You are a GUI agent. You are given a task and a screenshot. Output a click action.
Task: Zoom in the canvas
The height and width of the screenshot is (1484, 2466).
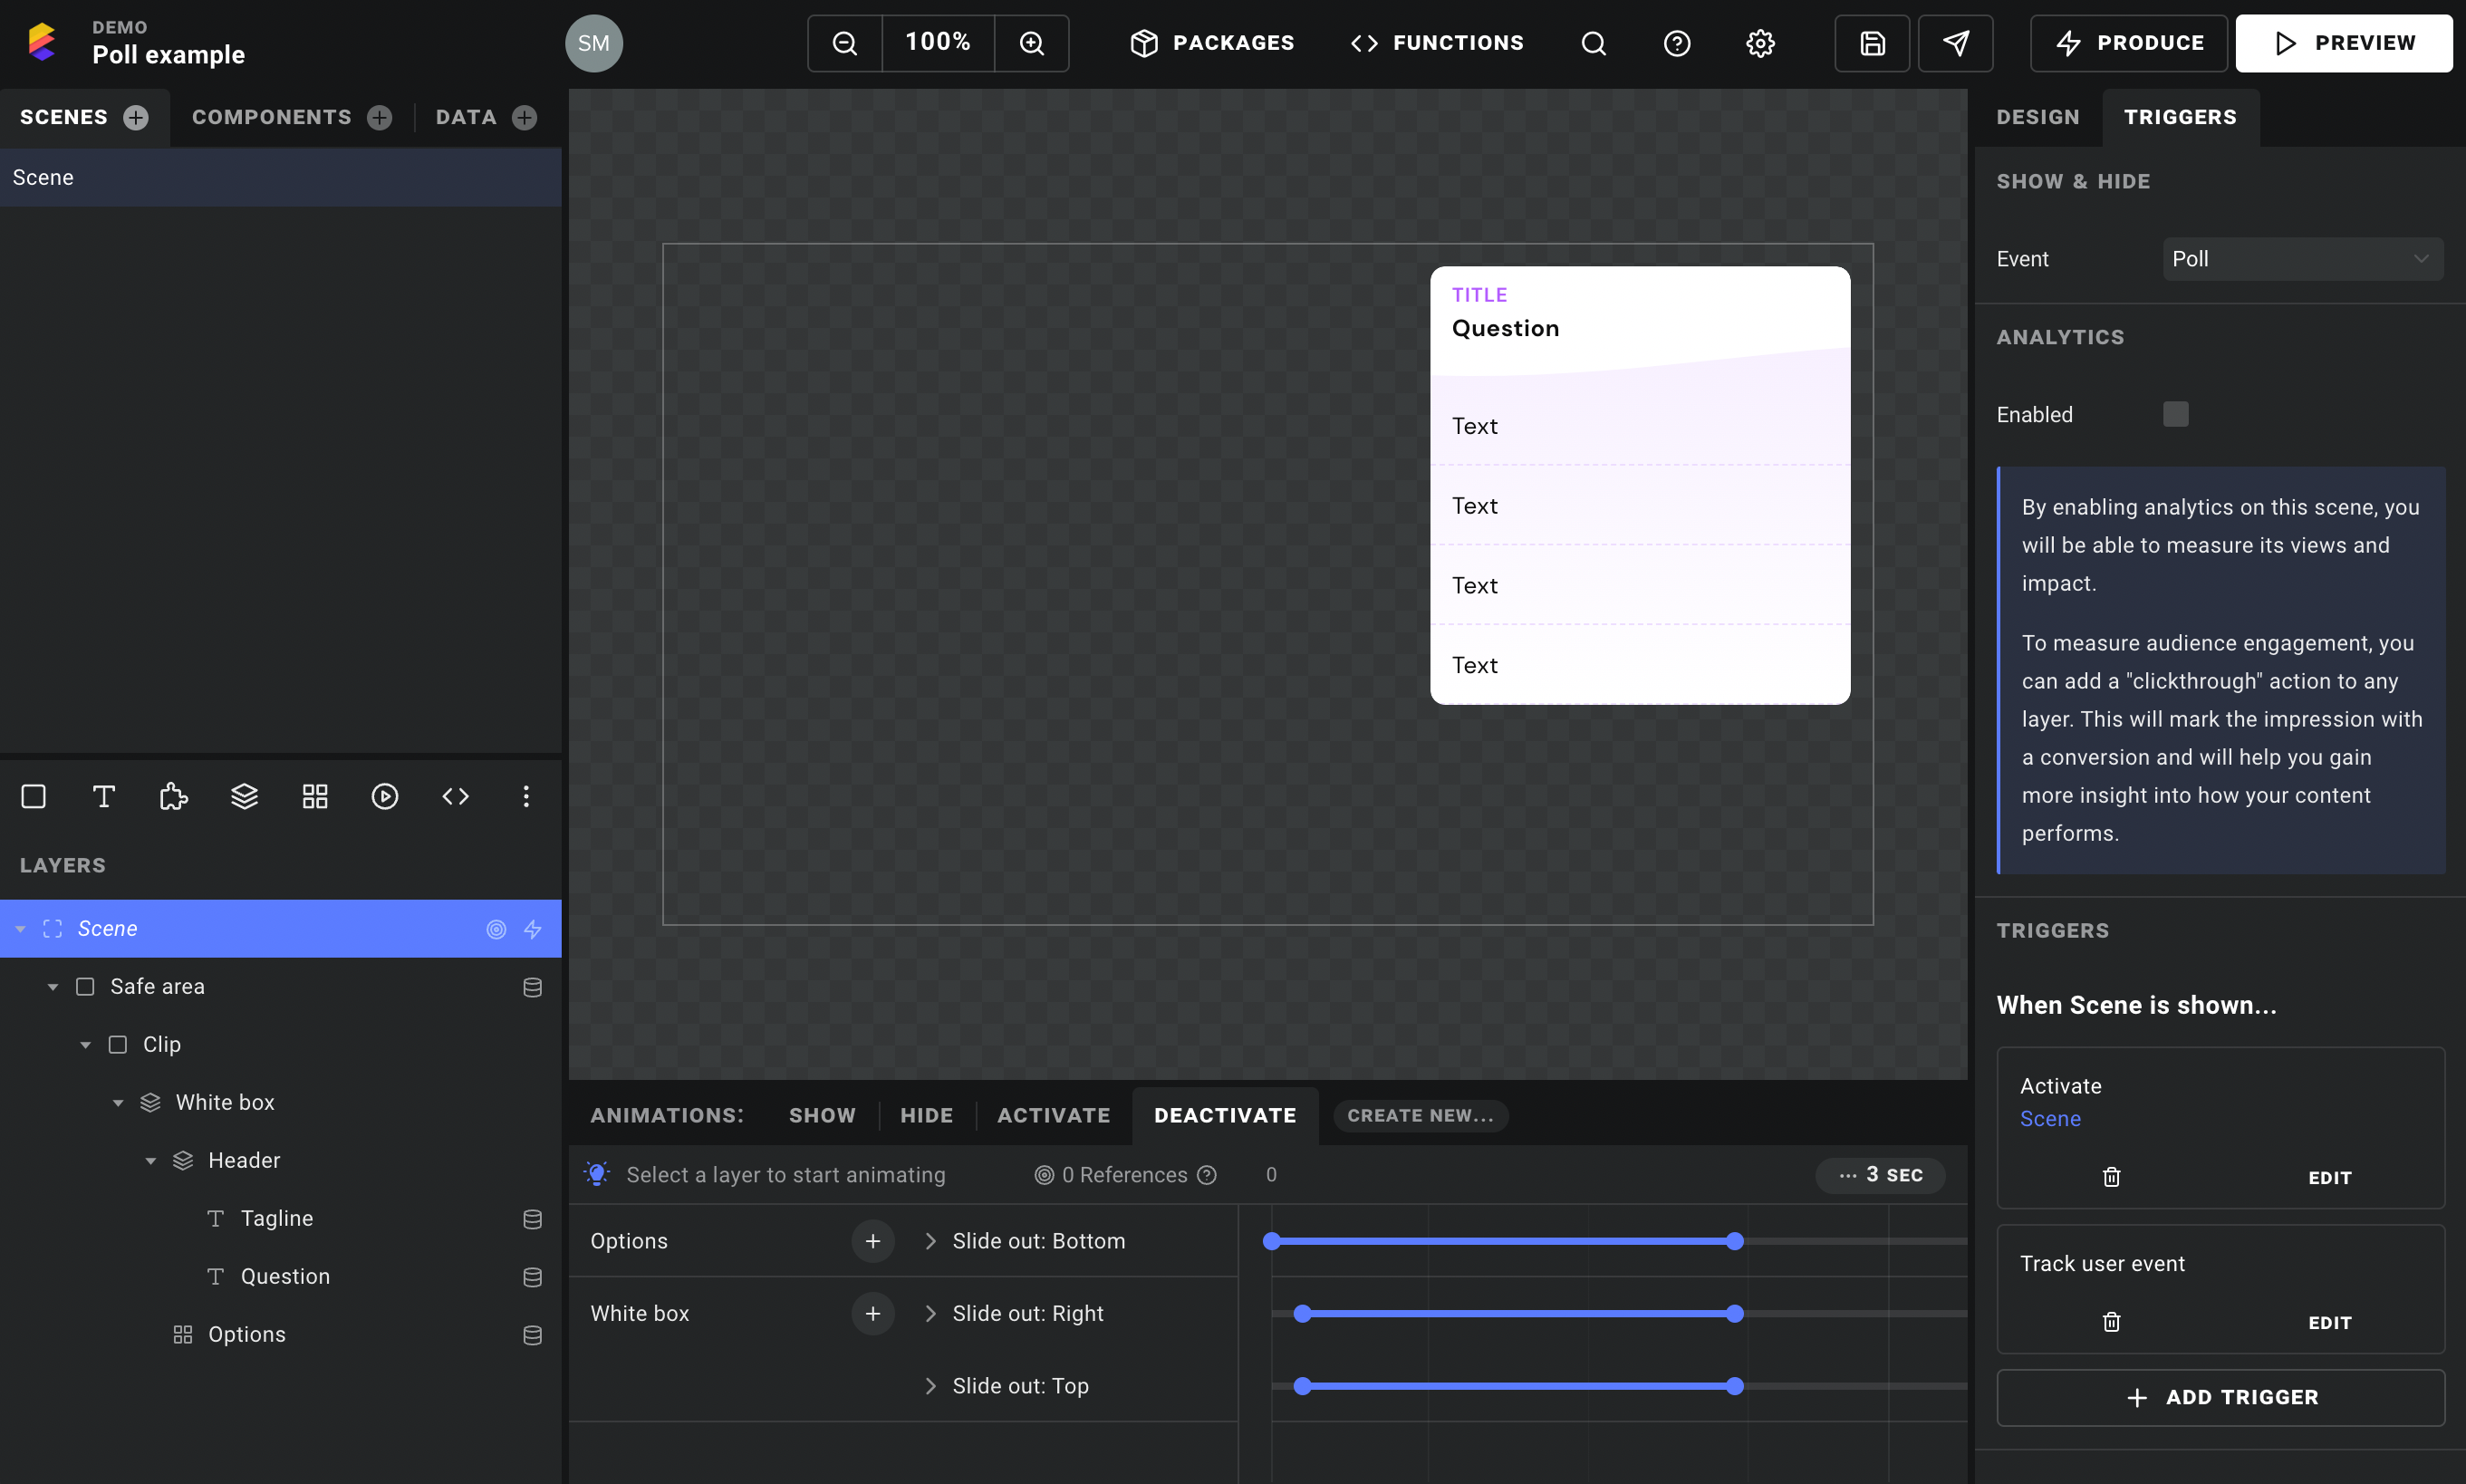(1031, 43)
